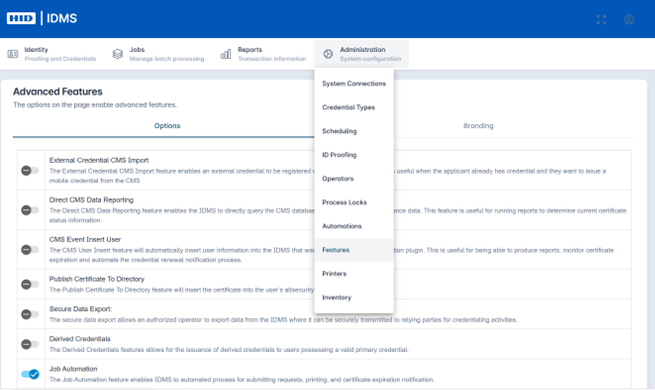Click External Credential CMS Import title

click(x=99, y=160)
